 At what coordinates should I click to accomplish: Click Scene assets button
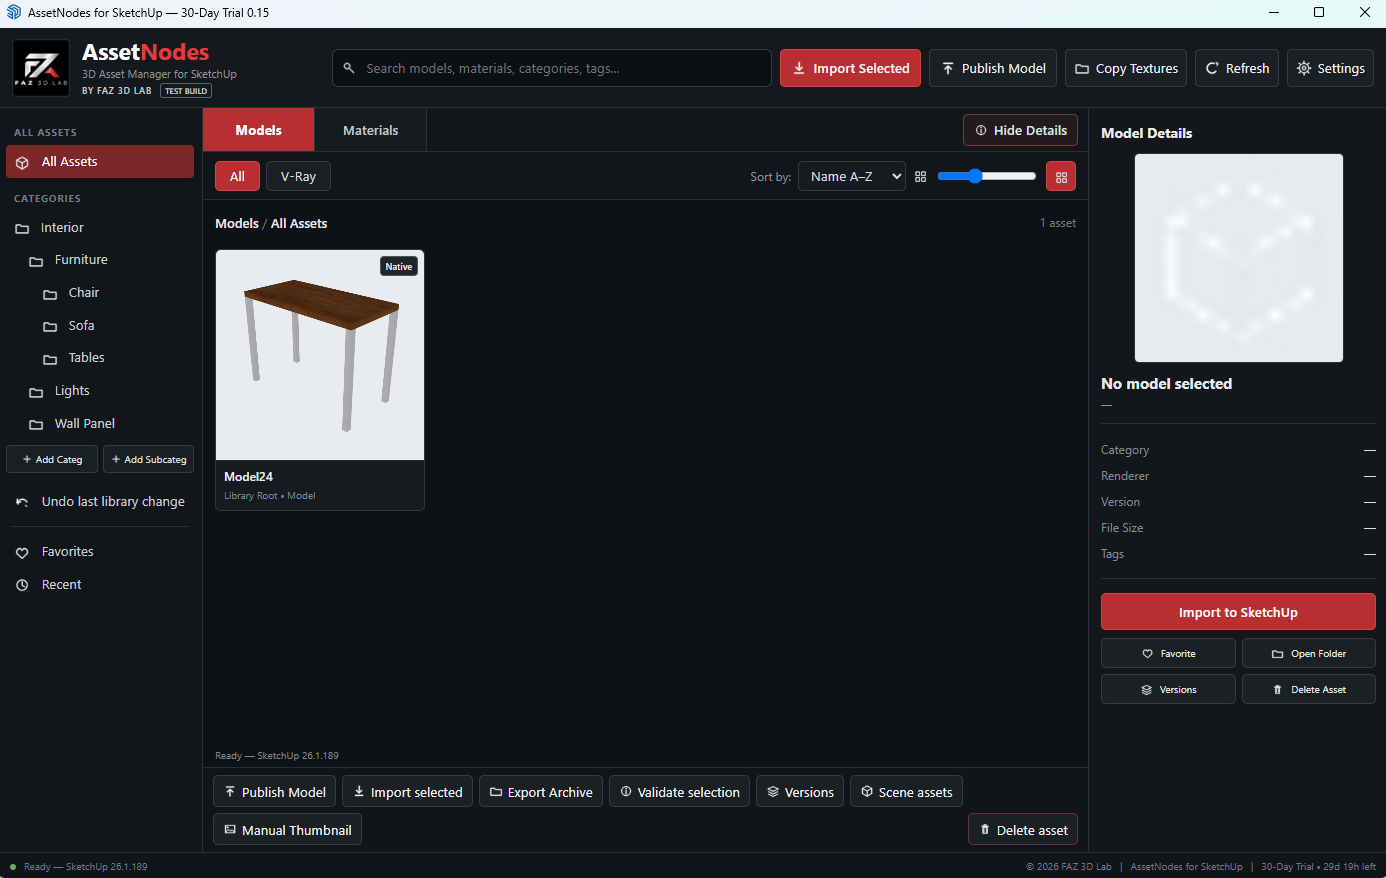(906, 792)
